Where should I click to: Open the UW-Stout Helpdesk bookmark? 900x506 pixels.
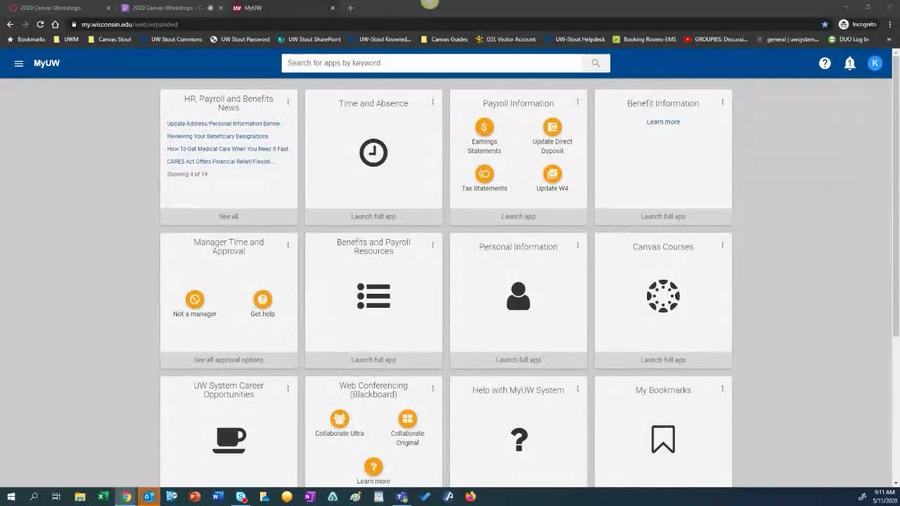click(x=575, y=40)
